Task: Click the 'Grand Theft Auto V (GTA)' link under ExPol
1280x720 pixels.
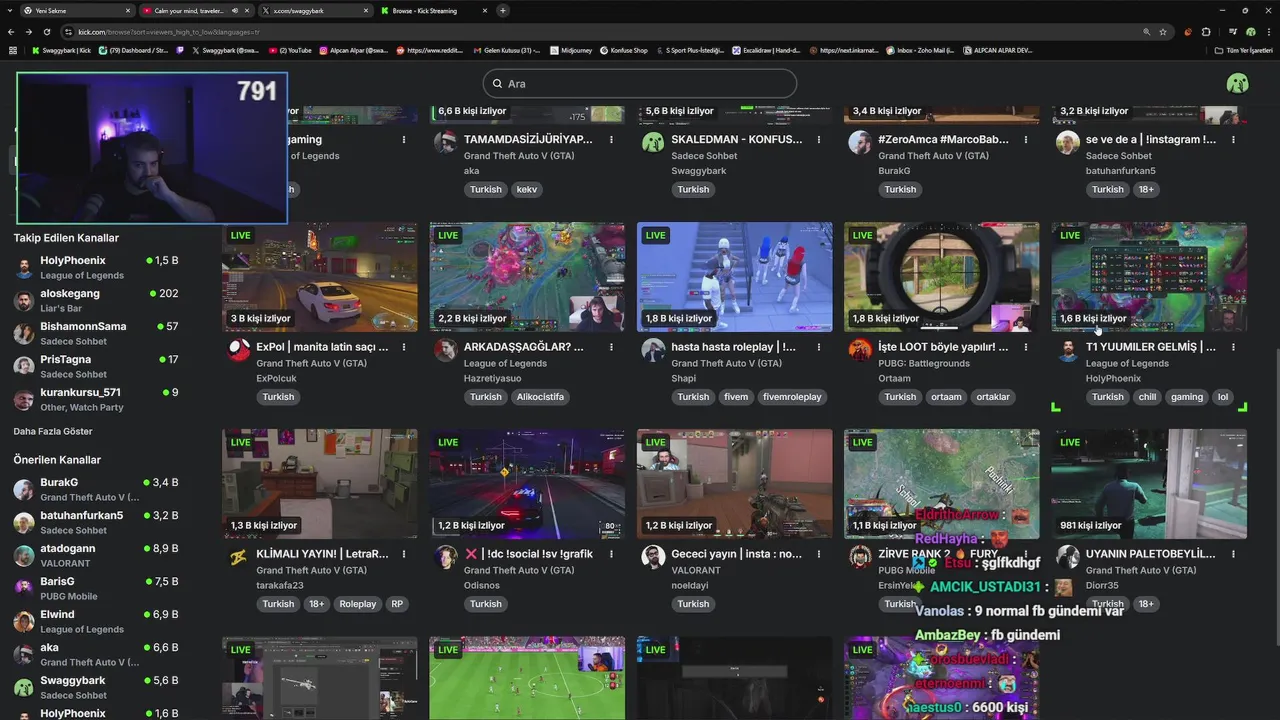Action: click(x=311, y=364)
